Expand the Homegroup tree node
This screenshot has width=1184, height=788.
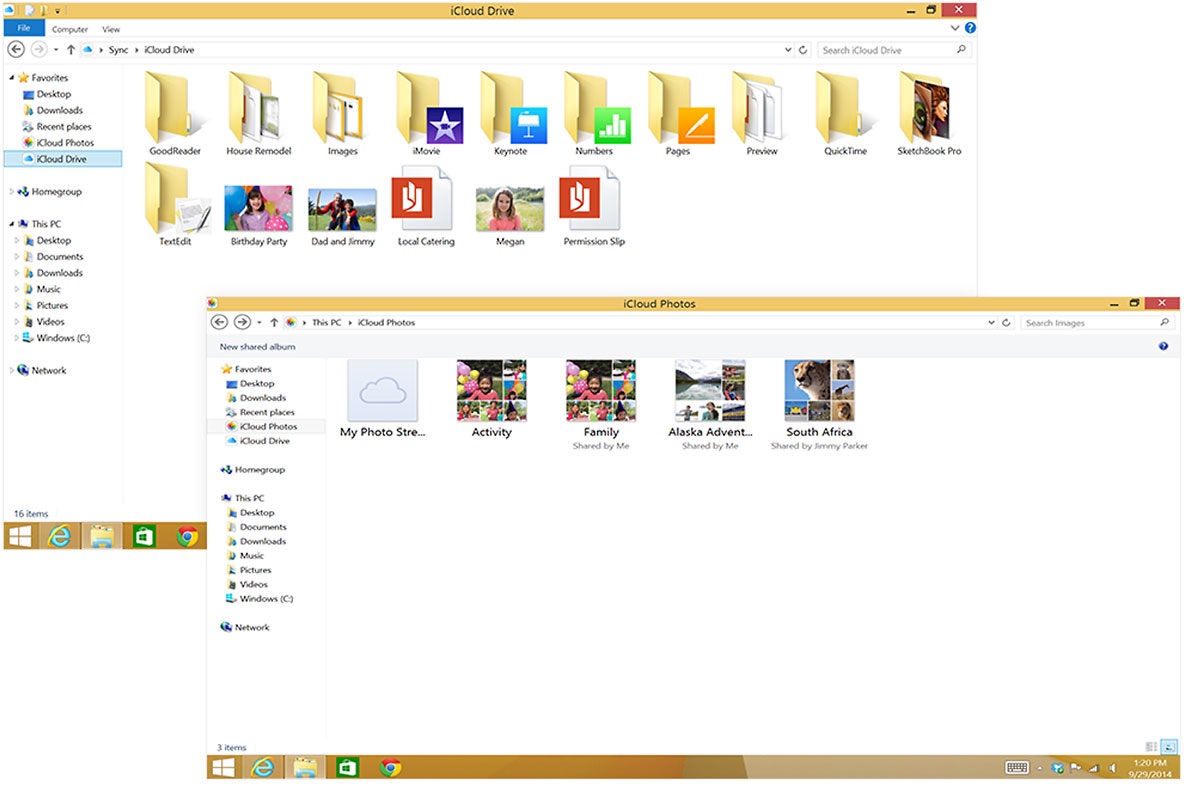(11, 192)
